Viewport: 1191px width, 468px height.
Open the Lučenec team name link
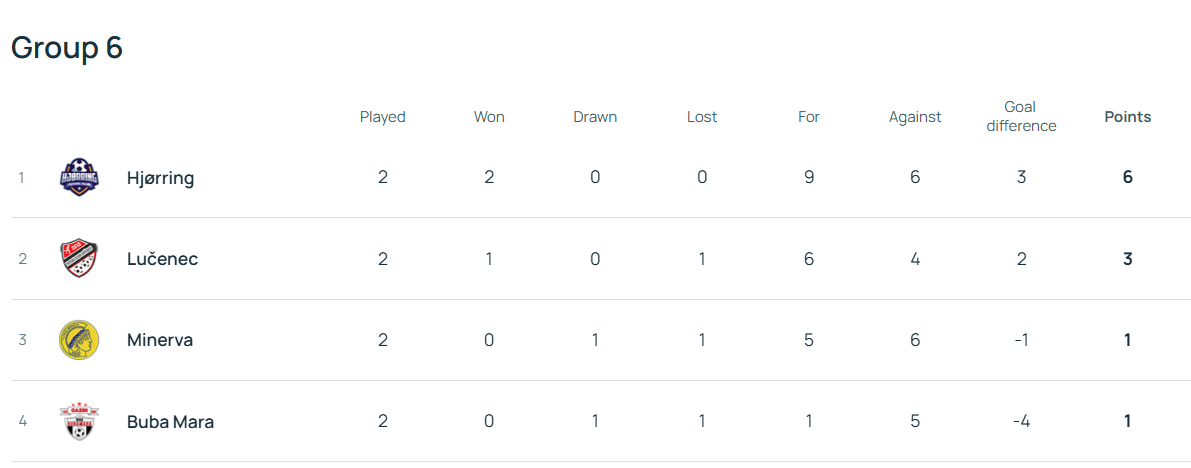coord(162,259)
